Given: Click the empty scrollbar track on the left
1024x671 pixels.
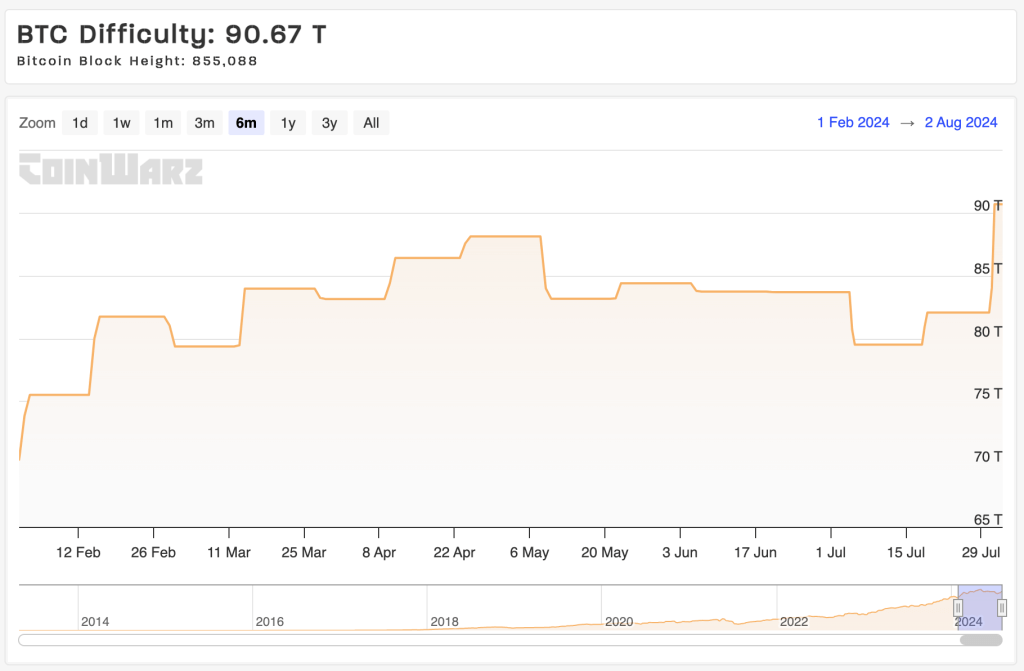Looking at the screenshot, I should tap(400, 639).
